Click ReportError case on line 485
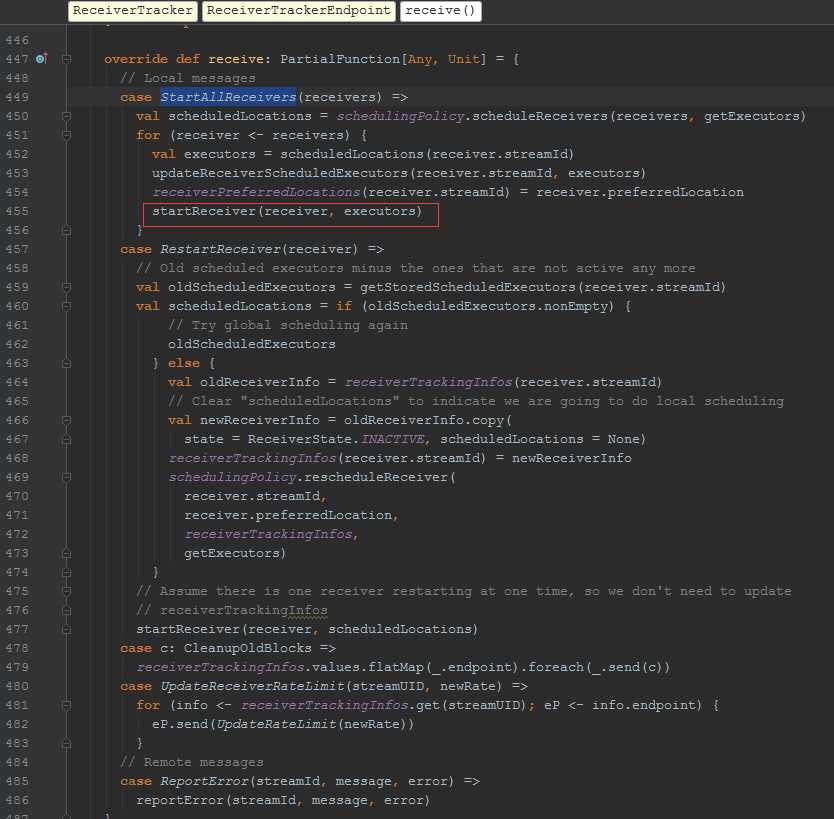Image resolution: width=834 pixels, height=819 pixels. click(204, 781)
